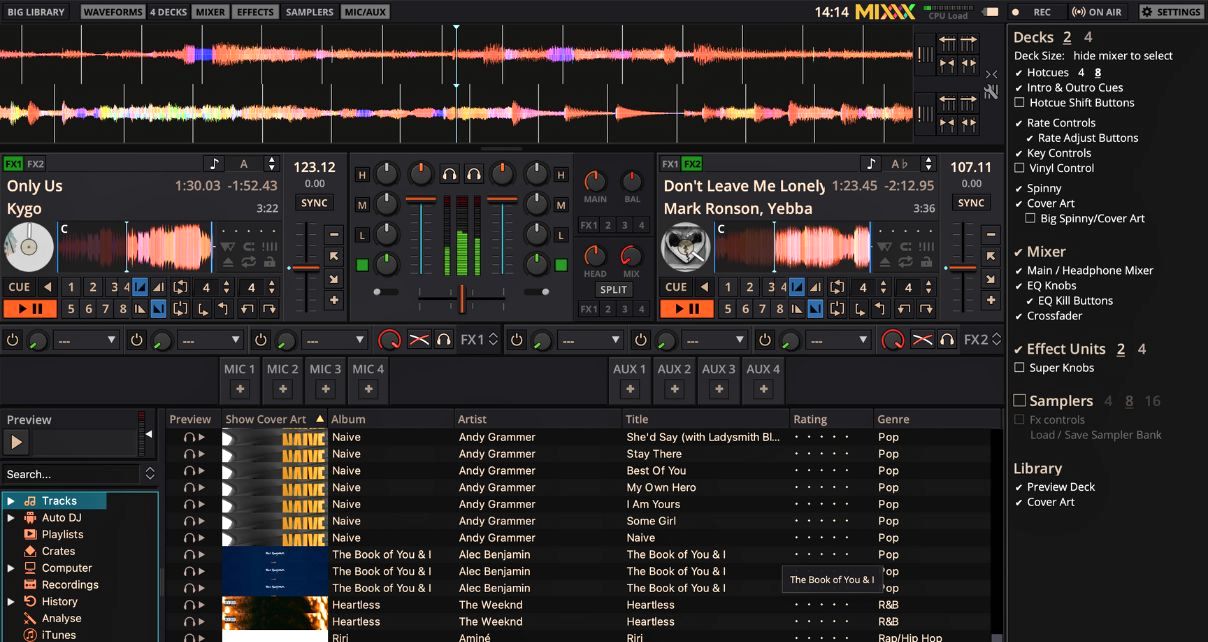Eject the track from deck 1
The image size is (1208, 642).
pos(228,261)
